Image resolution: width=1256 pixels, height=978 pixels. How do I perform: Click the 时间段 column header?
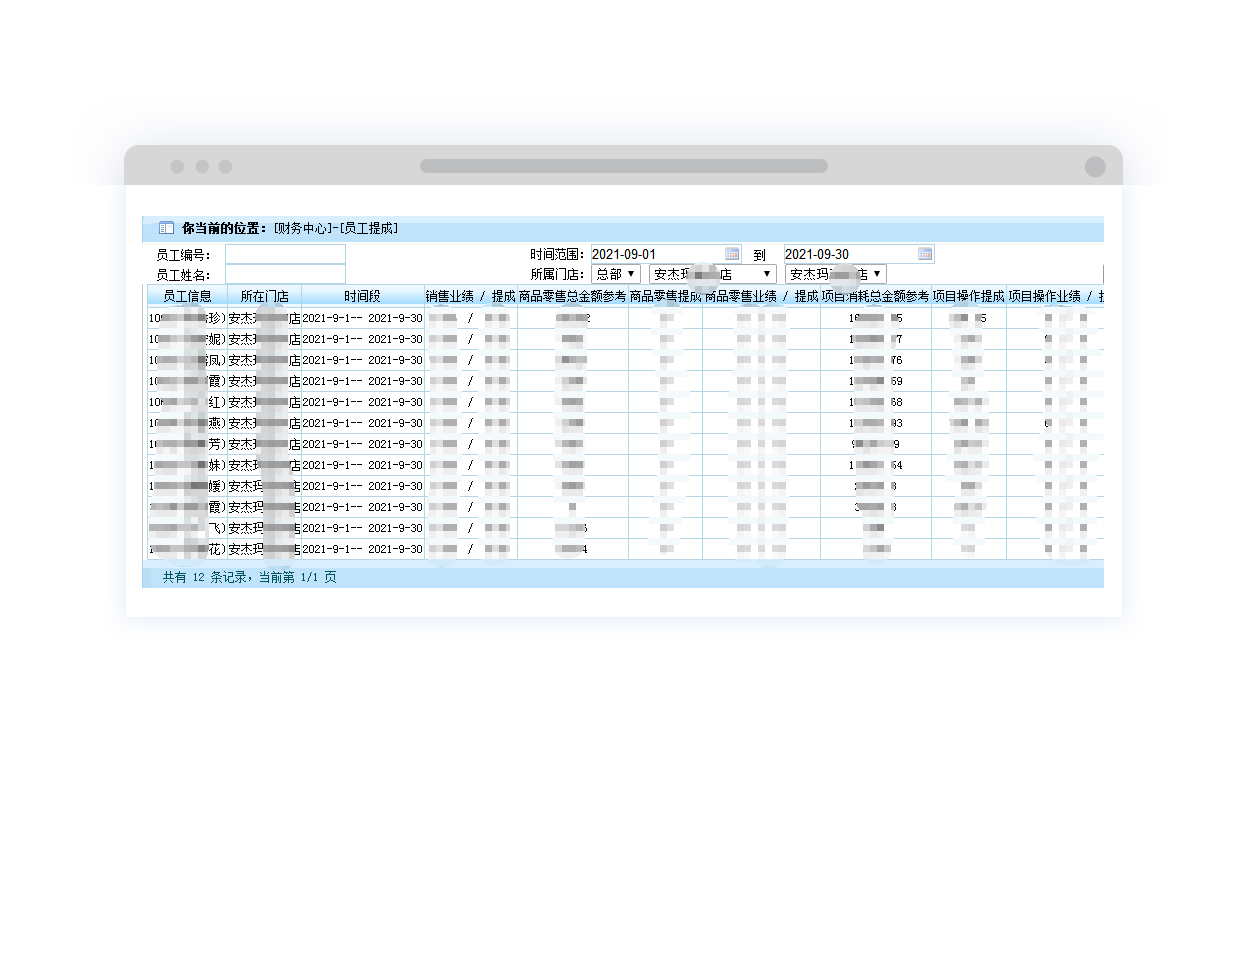362,296
